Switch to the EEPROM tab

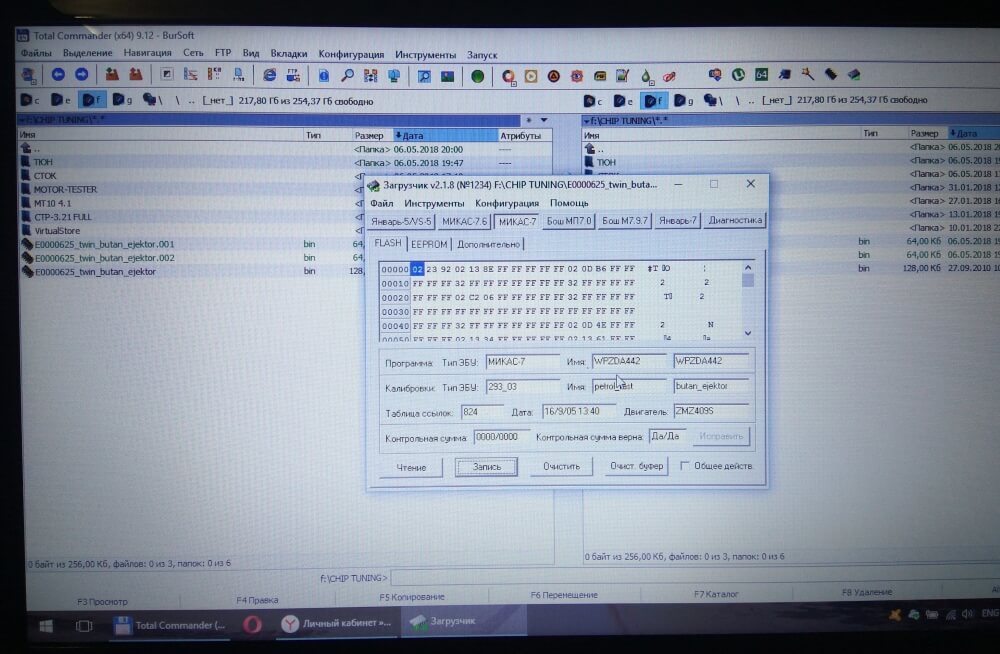(x=428, y=243)
